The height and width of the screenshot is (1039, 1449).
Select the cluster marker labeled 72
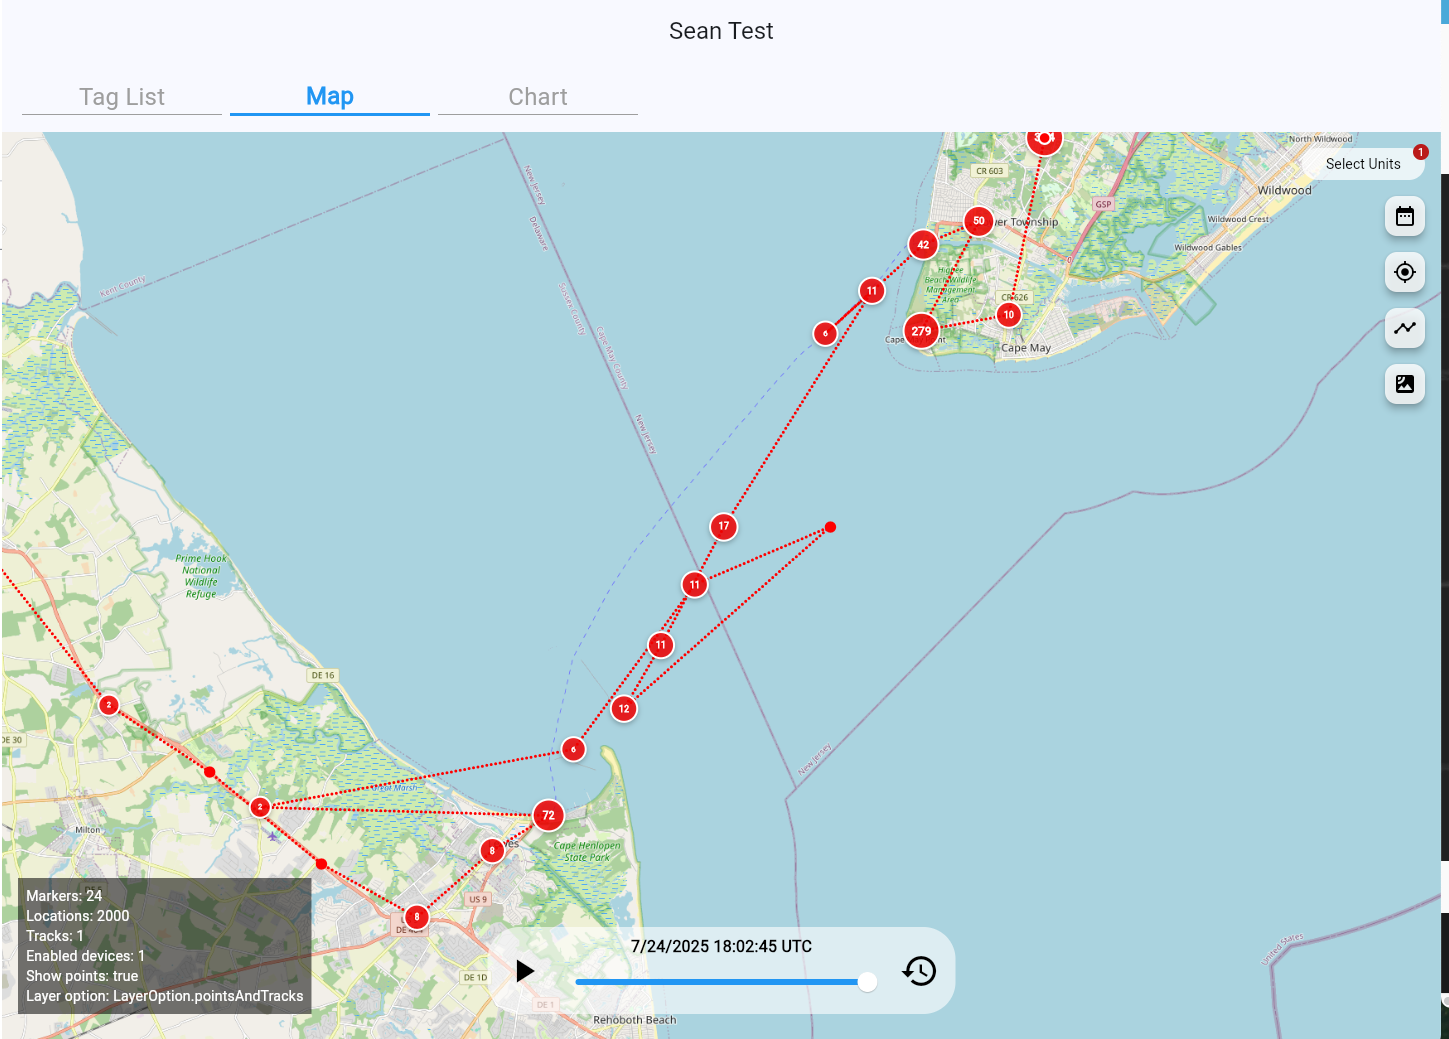point(548,815)
